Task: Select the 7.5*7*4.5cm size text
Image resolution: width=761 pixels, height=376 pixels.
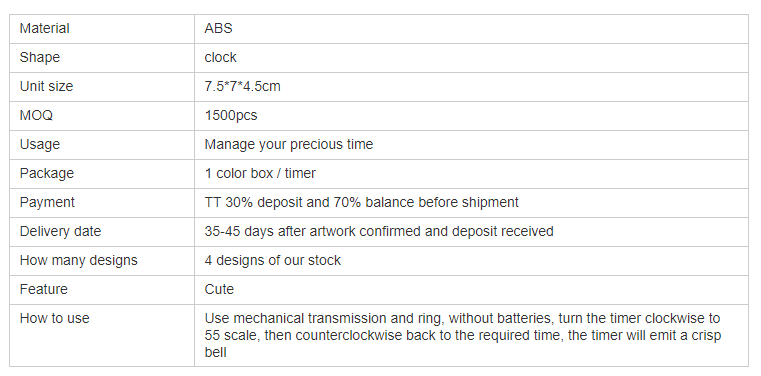Action: 243,86
